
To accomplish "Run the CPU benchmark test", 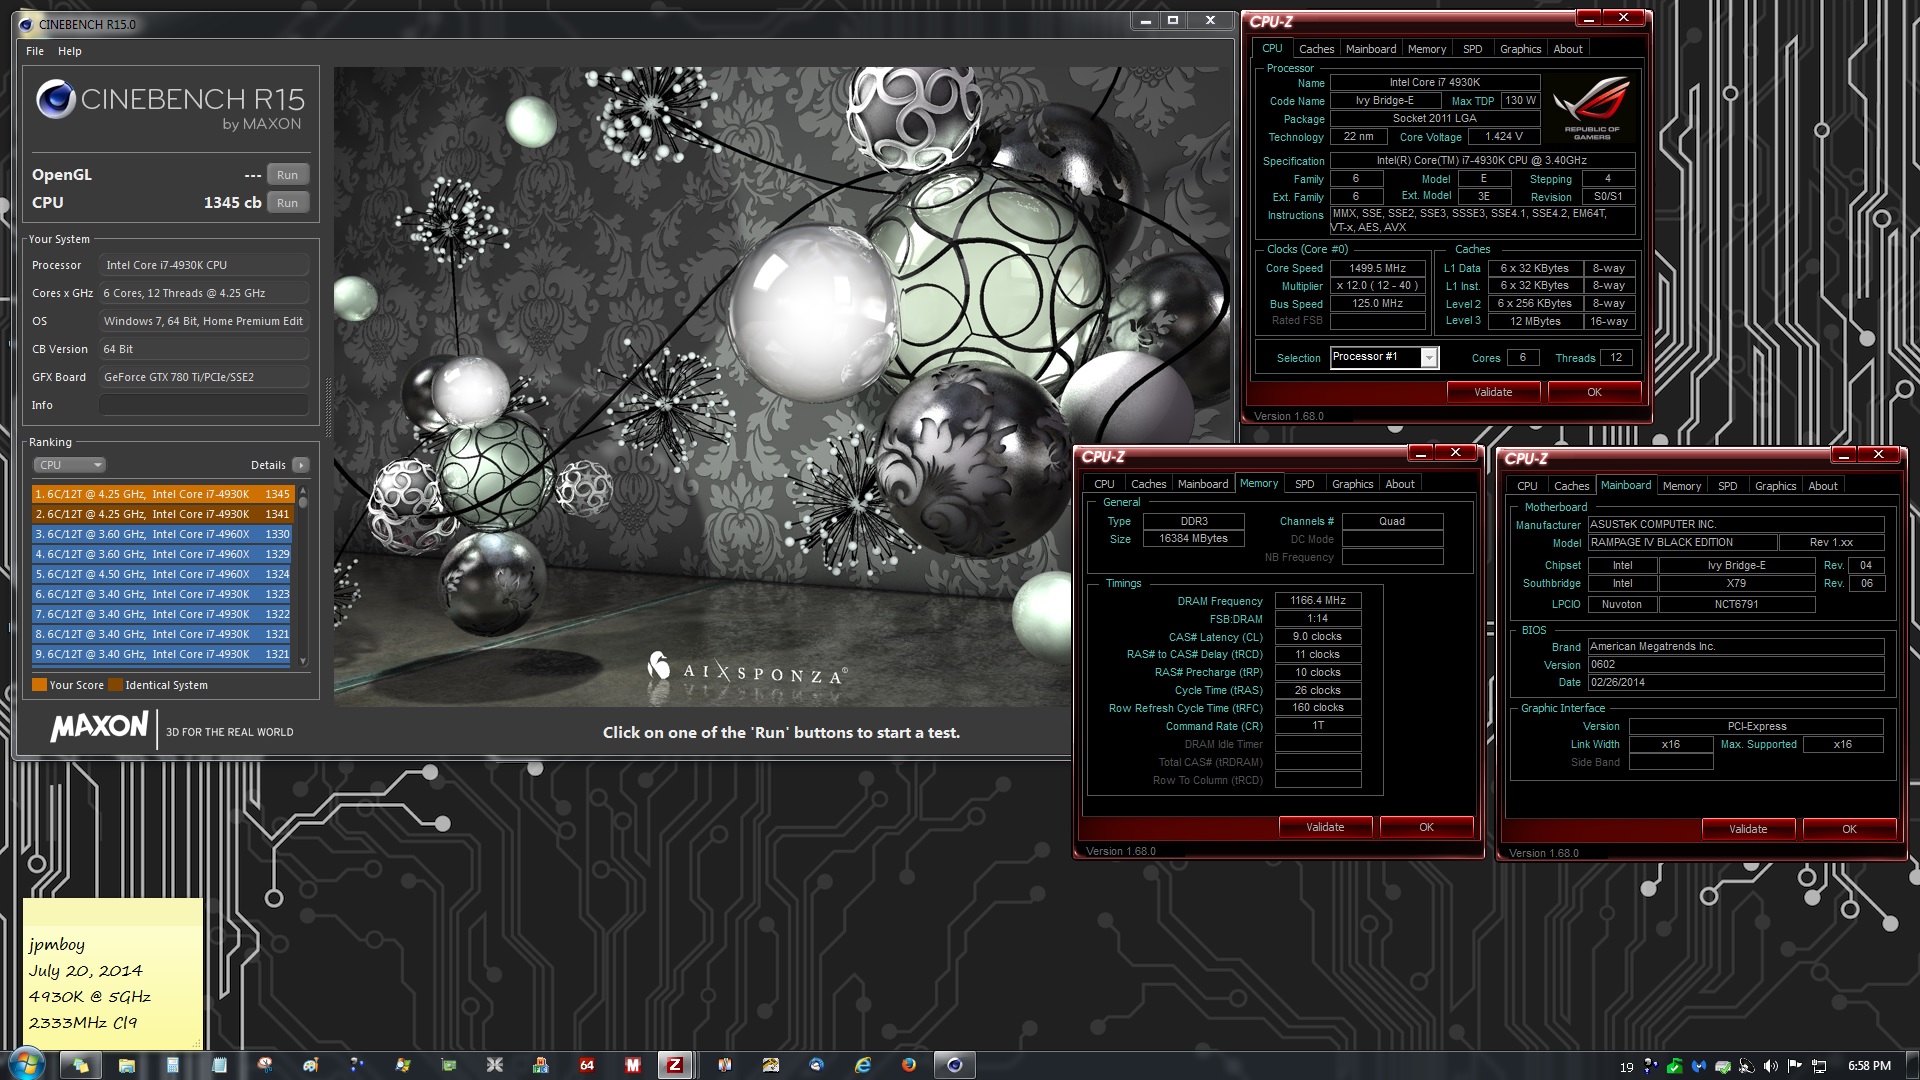I will click(x=287, y=203).
